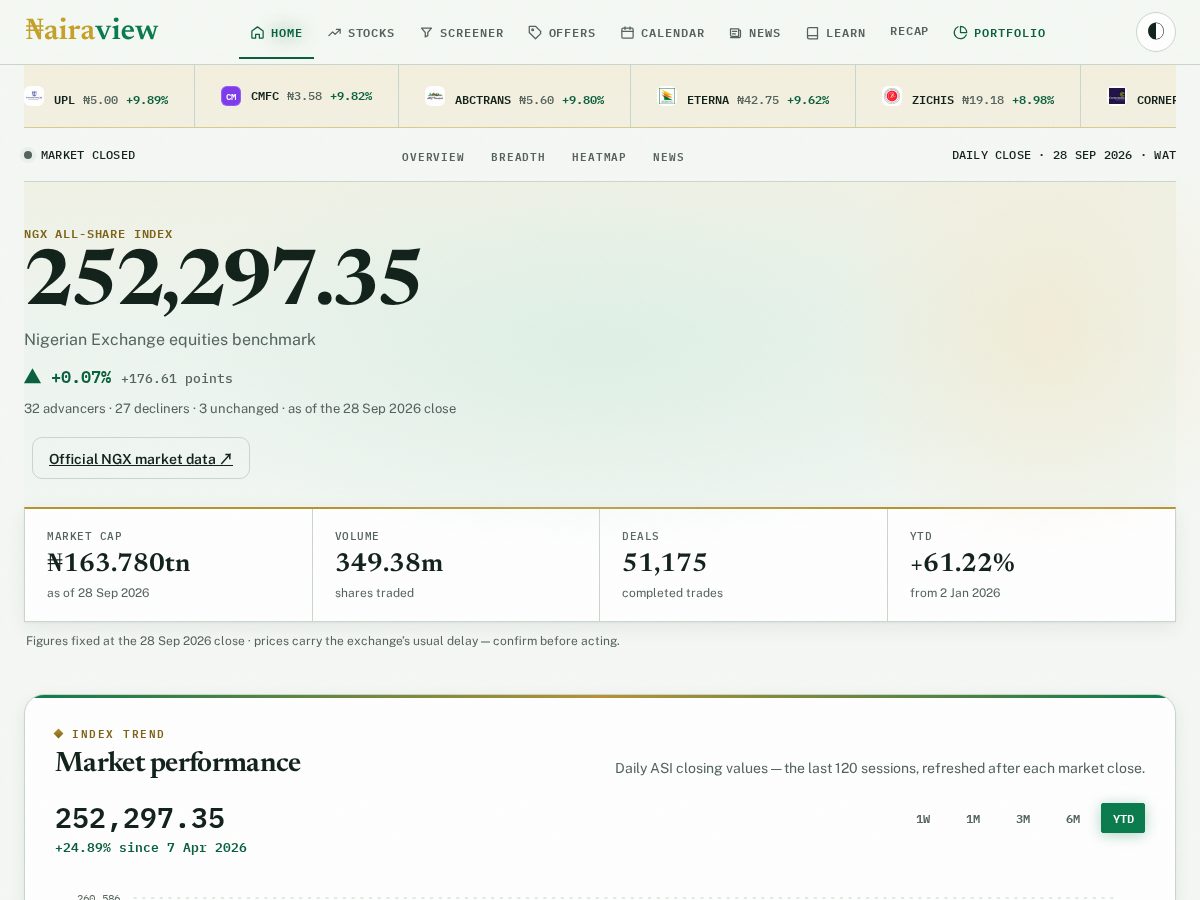1200x900 pixels.
Task: Click the ZICHIS red logo in the ticker
Action: (x=892, y=96)
